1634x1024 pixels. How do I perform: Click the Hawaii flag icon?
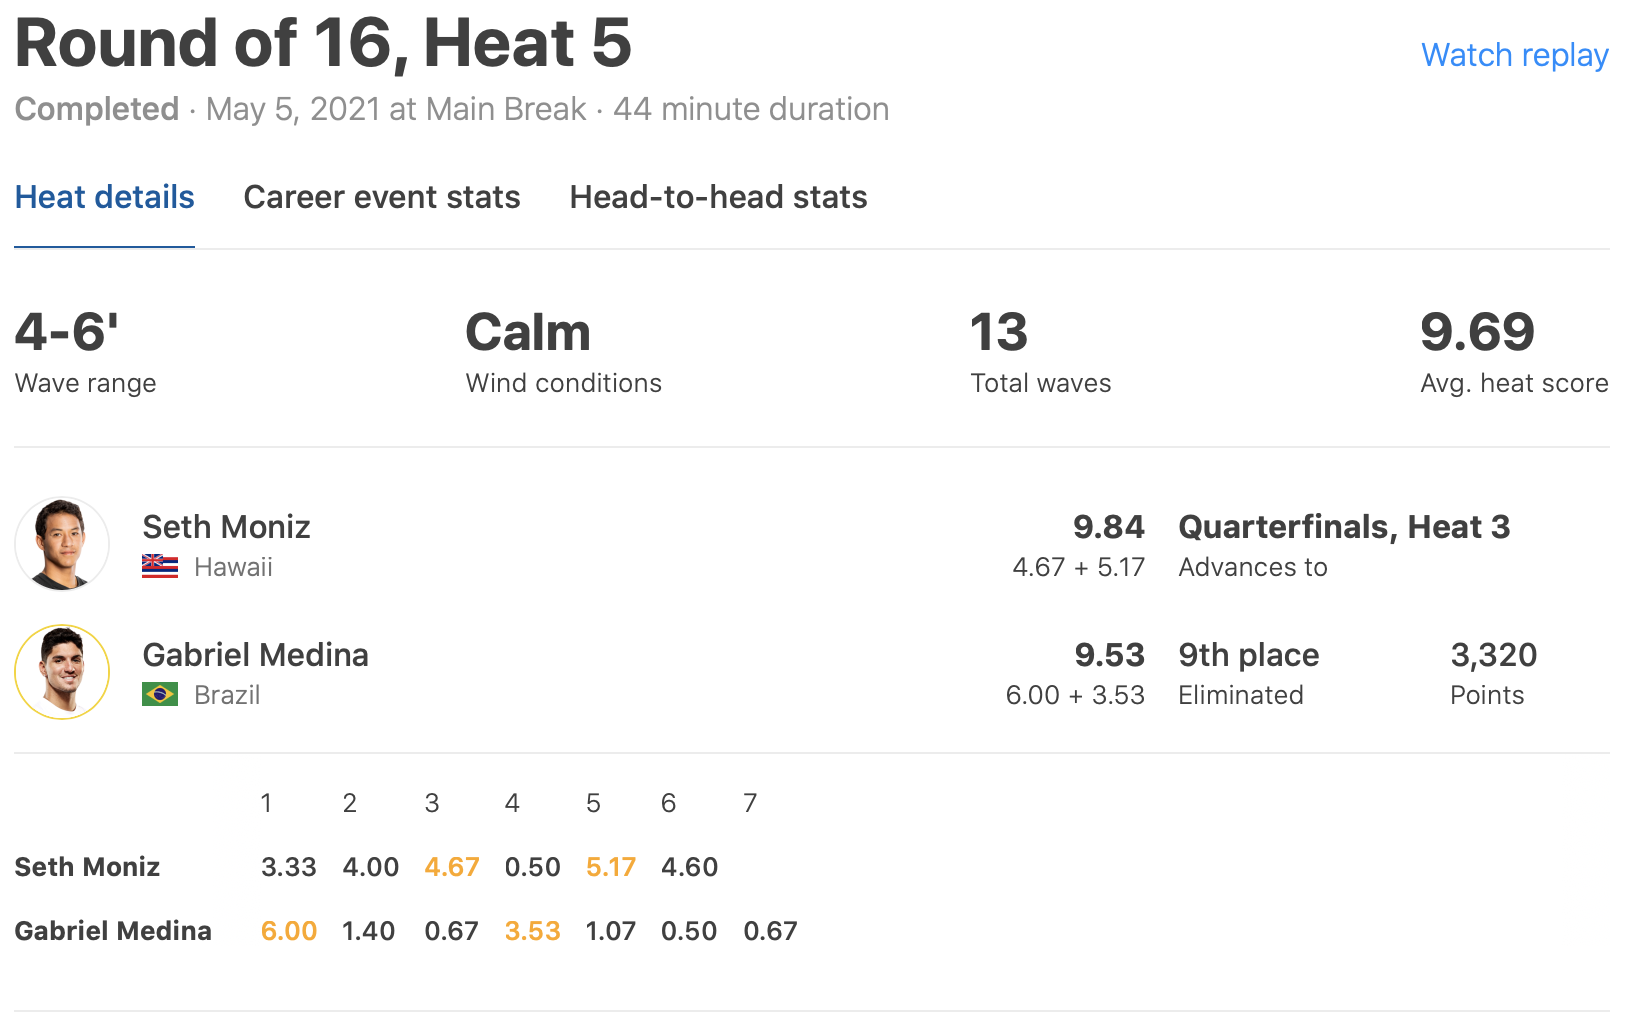(x=160, y=566)
